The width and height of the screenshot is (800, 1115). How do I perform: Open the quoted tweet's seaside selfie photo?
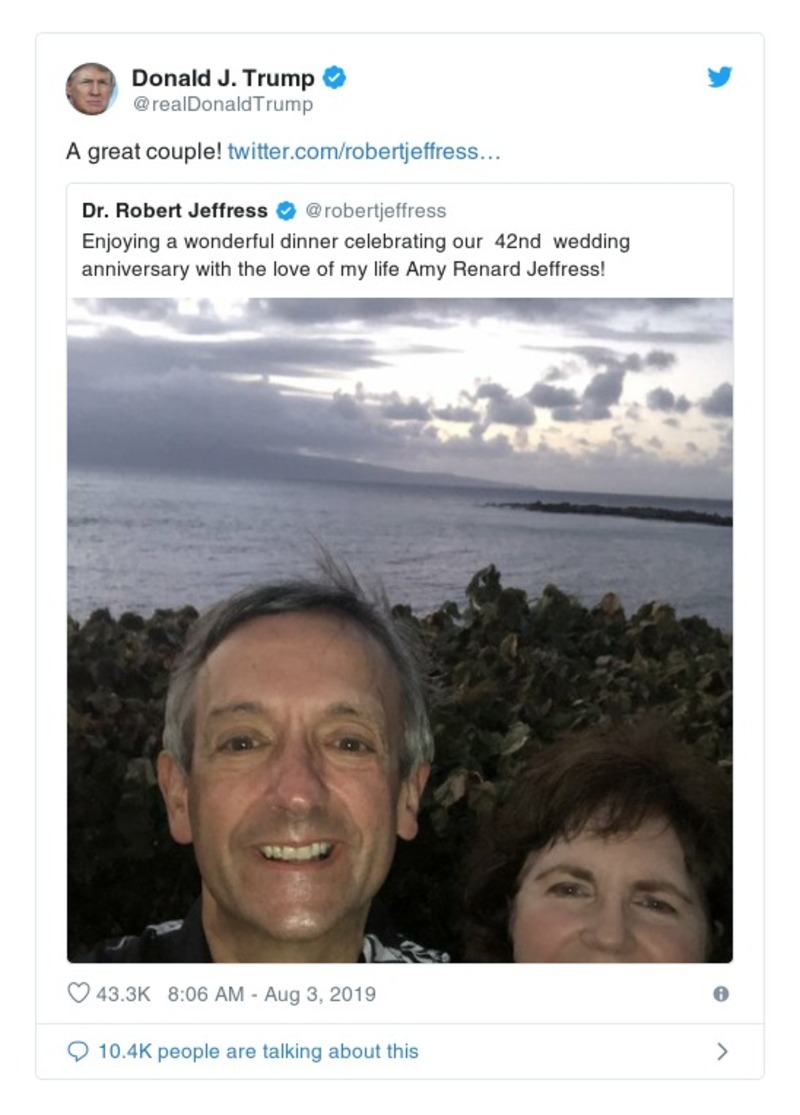coord(400,700)
